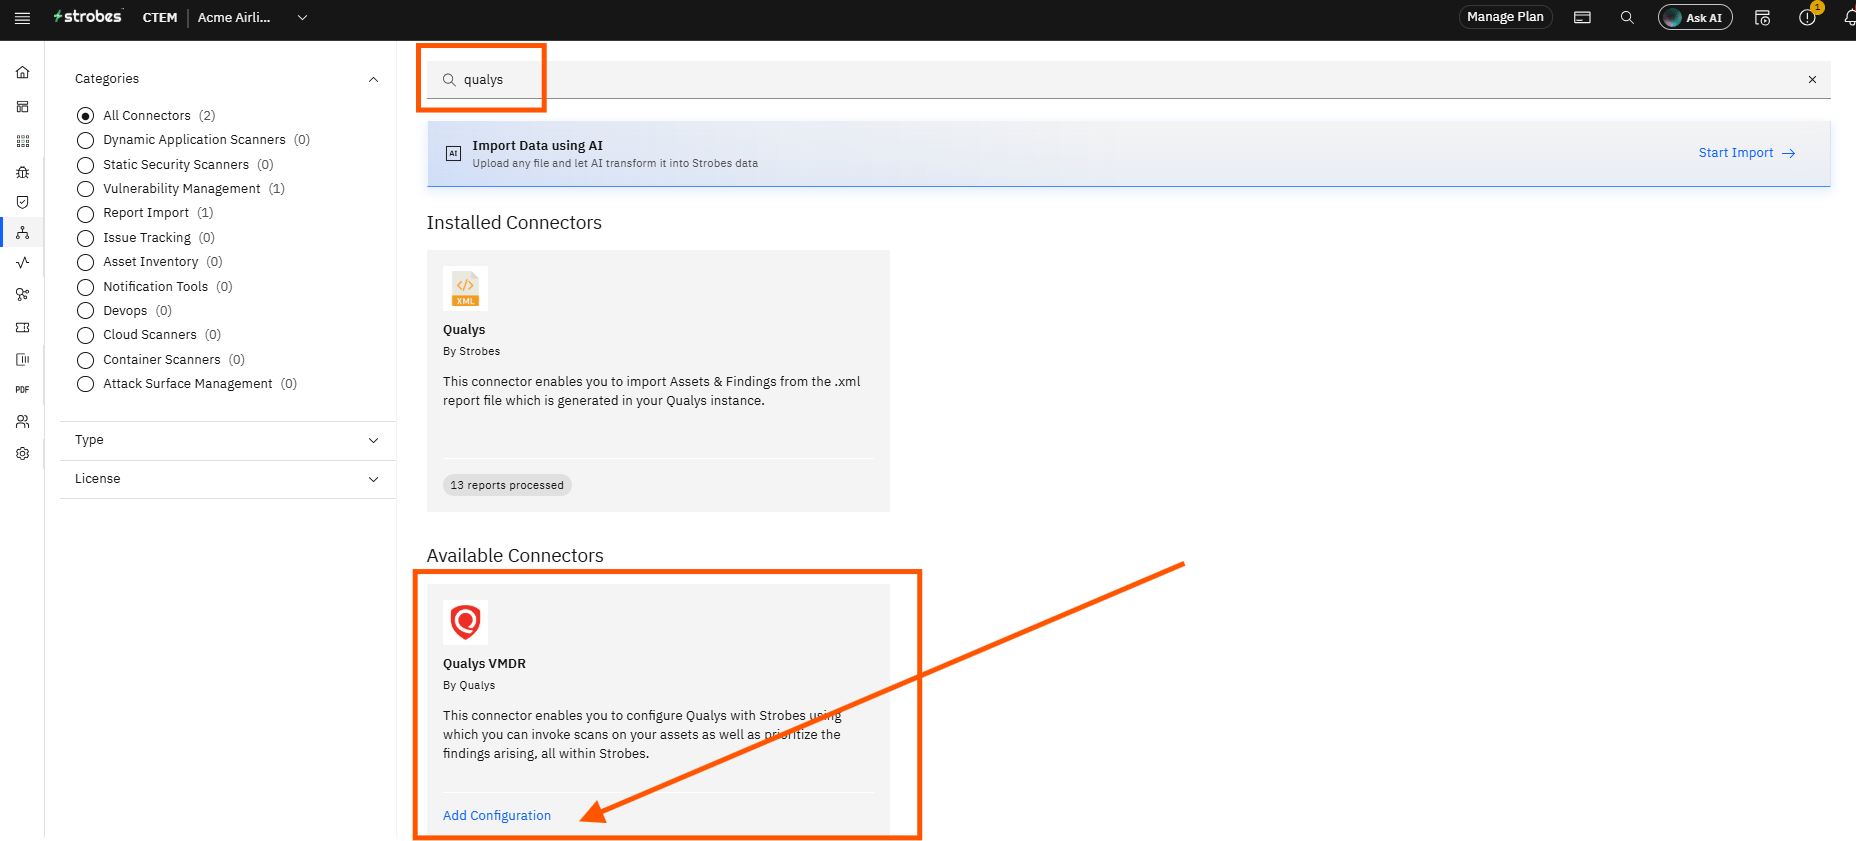1856x841 pixels.
Task: Click the AI import icon in the banner
Action: click(453, 153)
